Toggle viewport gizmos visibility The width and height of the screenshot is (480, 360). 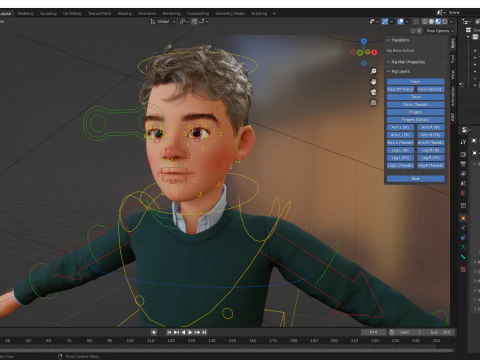[x=385, y=22]
